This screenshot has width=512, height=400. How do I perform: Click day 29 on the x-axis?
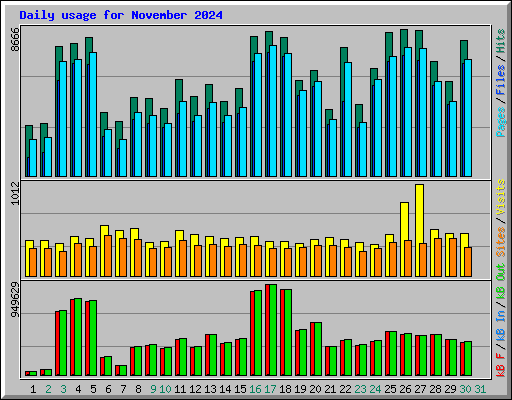pos(450,389)
